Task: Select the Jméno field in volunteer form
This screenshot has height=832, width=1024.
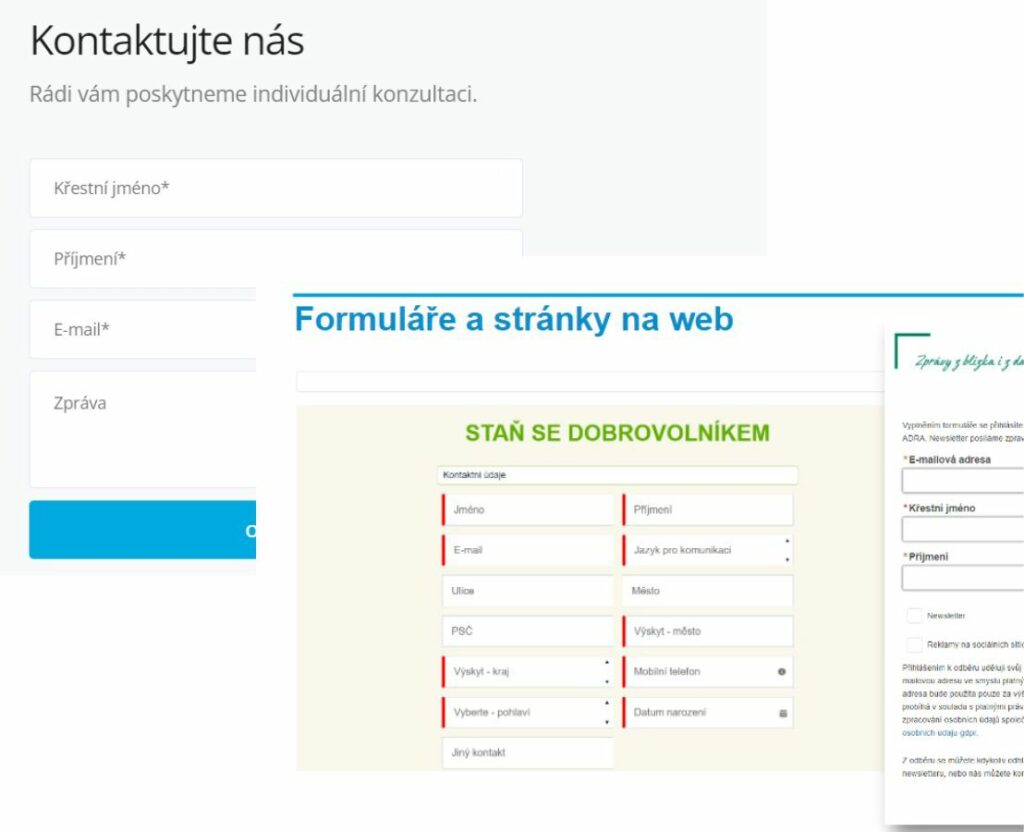Action: point(528,510)
